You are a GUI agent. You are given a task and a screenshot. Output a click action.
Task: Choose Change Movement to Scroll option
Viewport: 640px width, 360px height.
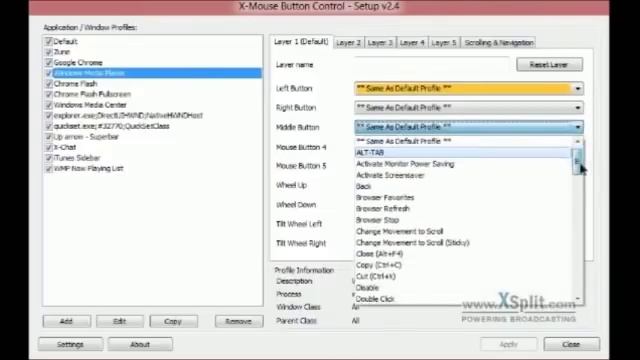tap(463, 231)
